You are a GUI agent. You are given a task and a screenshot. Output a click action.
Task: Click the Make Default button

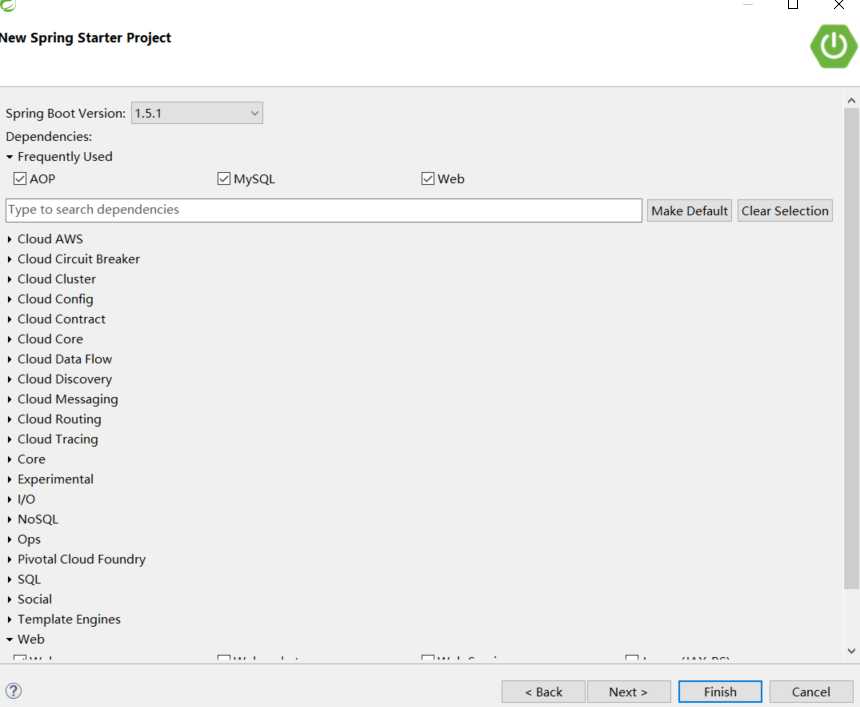point(689,211)
